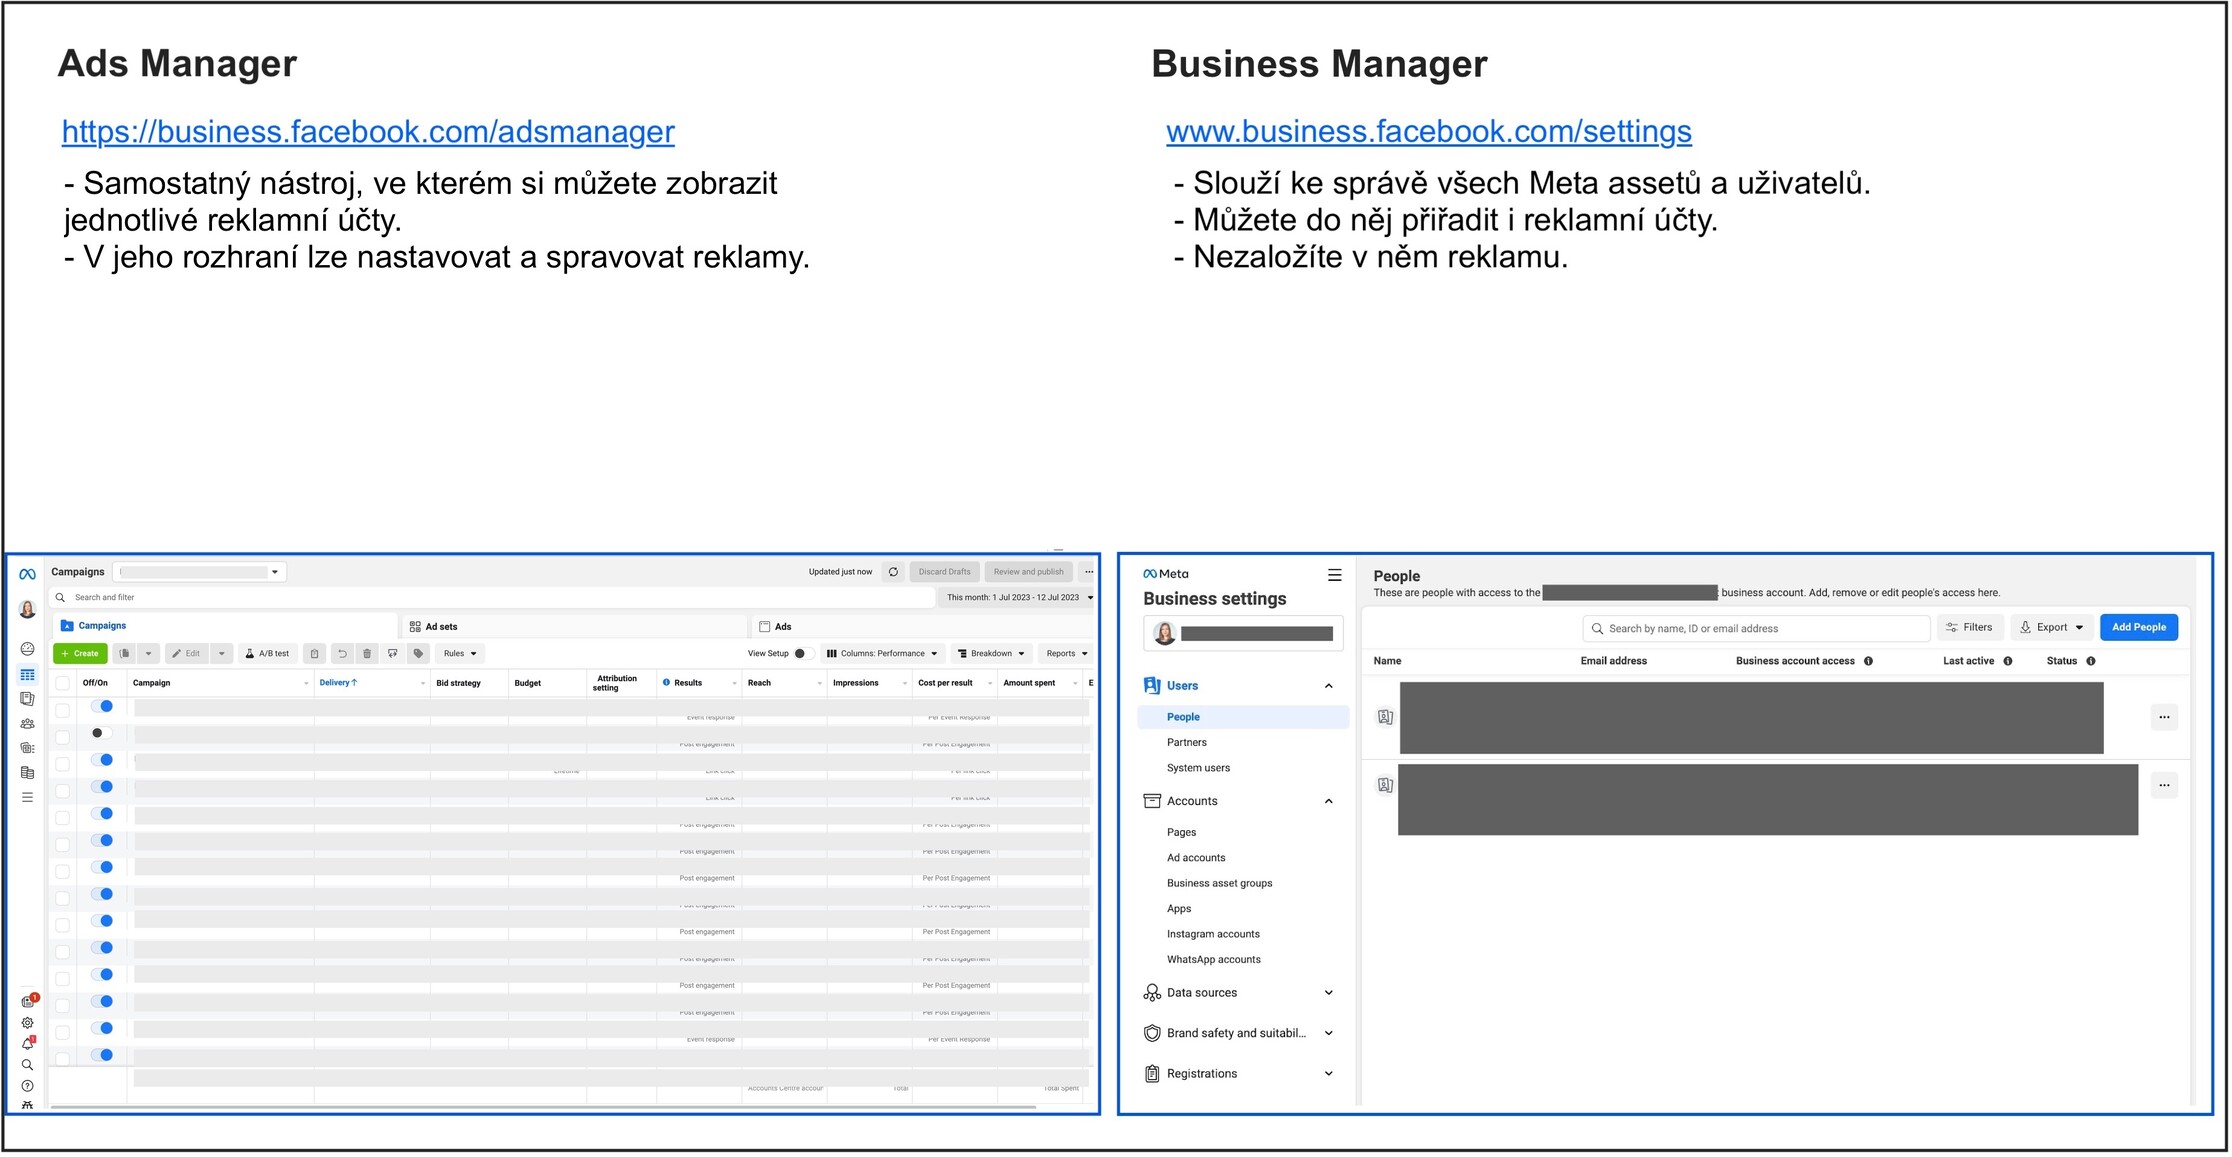Open the business.facebook.com/settings link

[x=1429, y=132]
